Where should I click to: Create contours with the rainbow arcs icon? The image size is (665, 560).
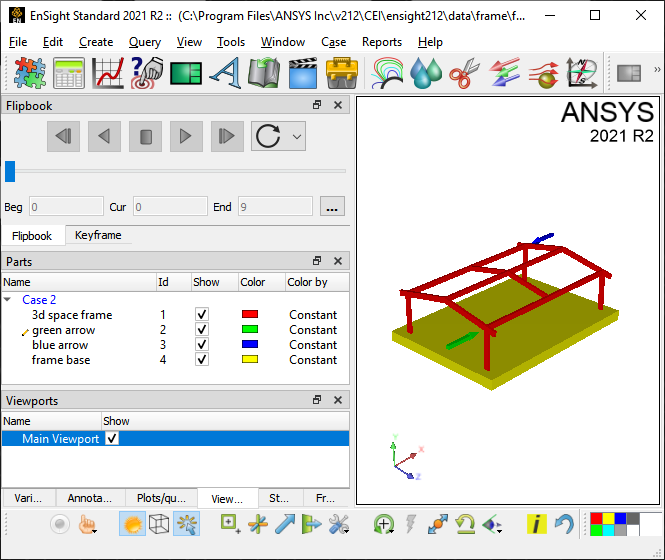387,73
